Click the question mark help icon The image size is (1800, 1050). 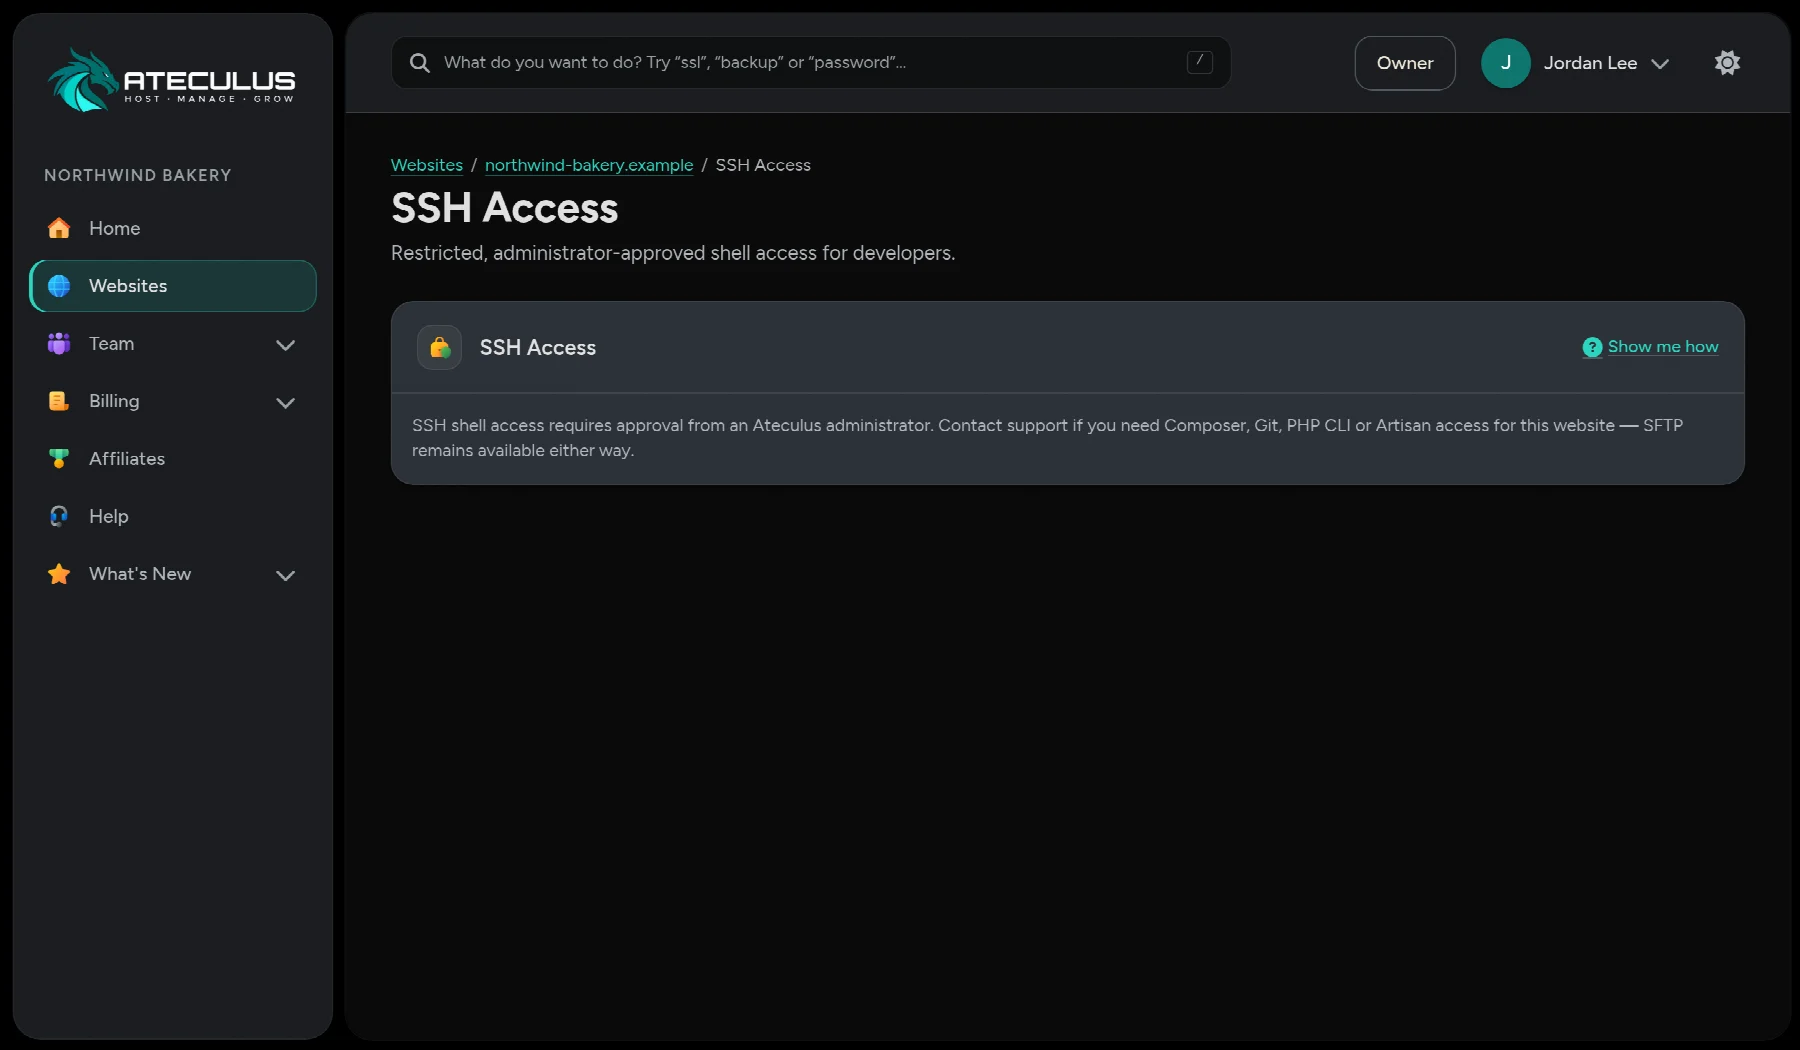[x=1592, y=347]
